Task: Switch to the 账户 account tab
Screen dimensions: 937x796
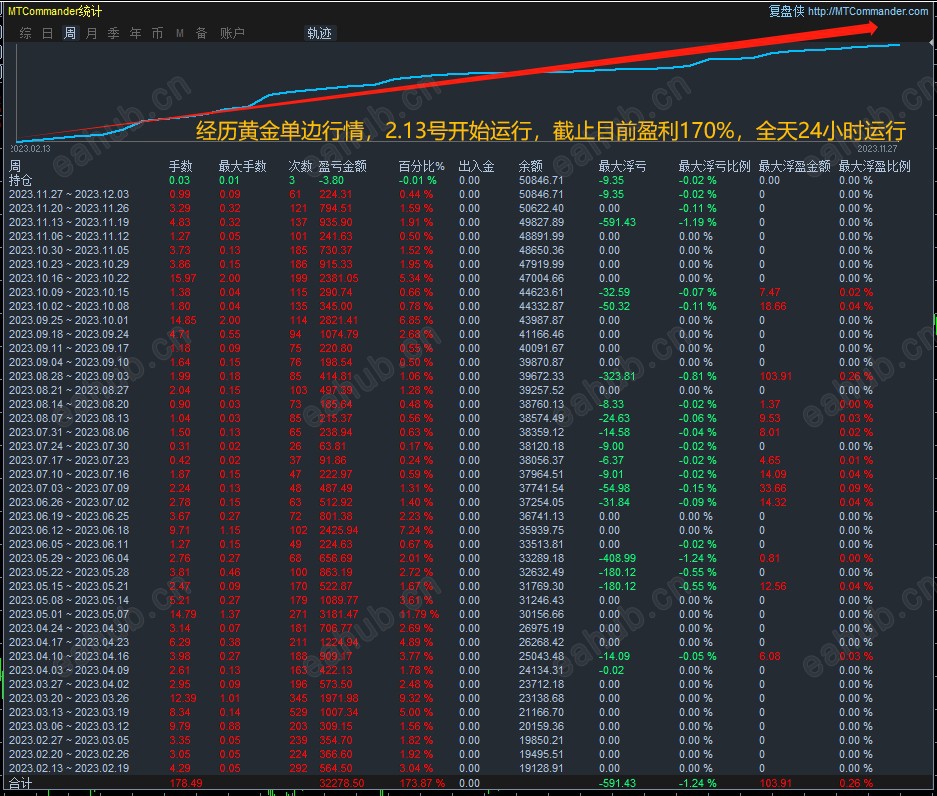Action: point(232,33)
